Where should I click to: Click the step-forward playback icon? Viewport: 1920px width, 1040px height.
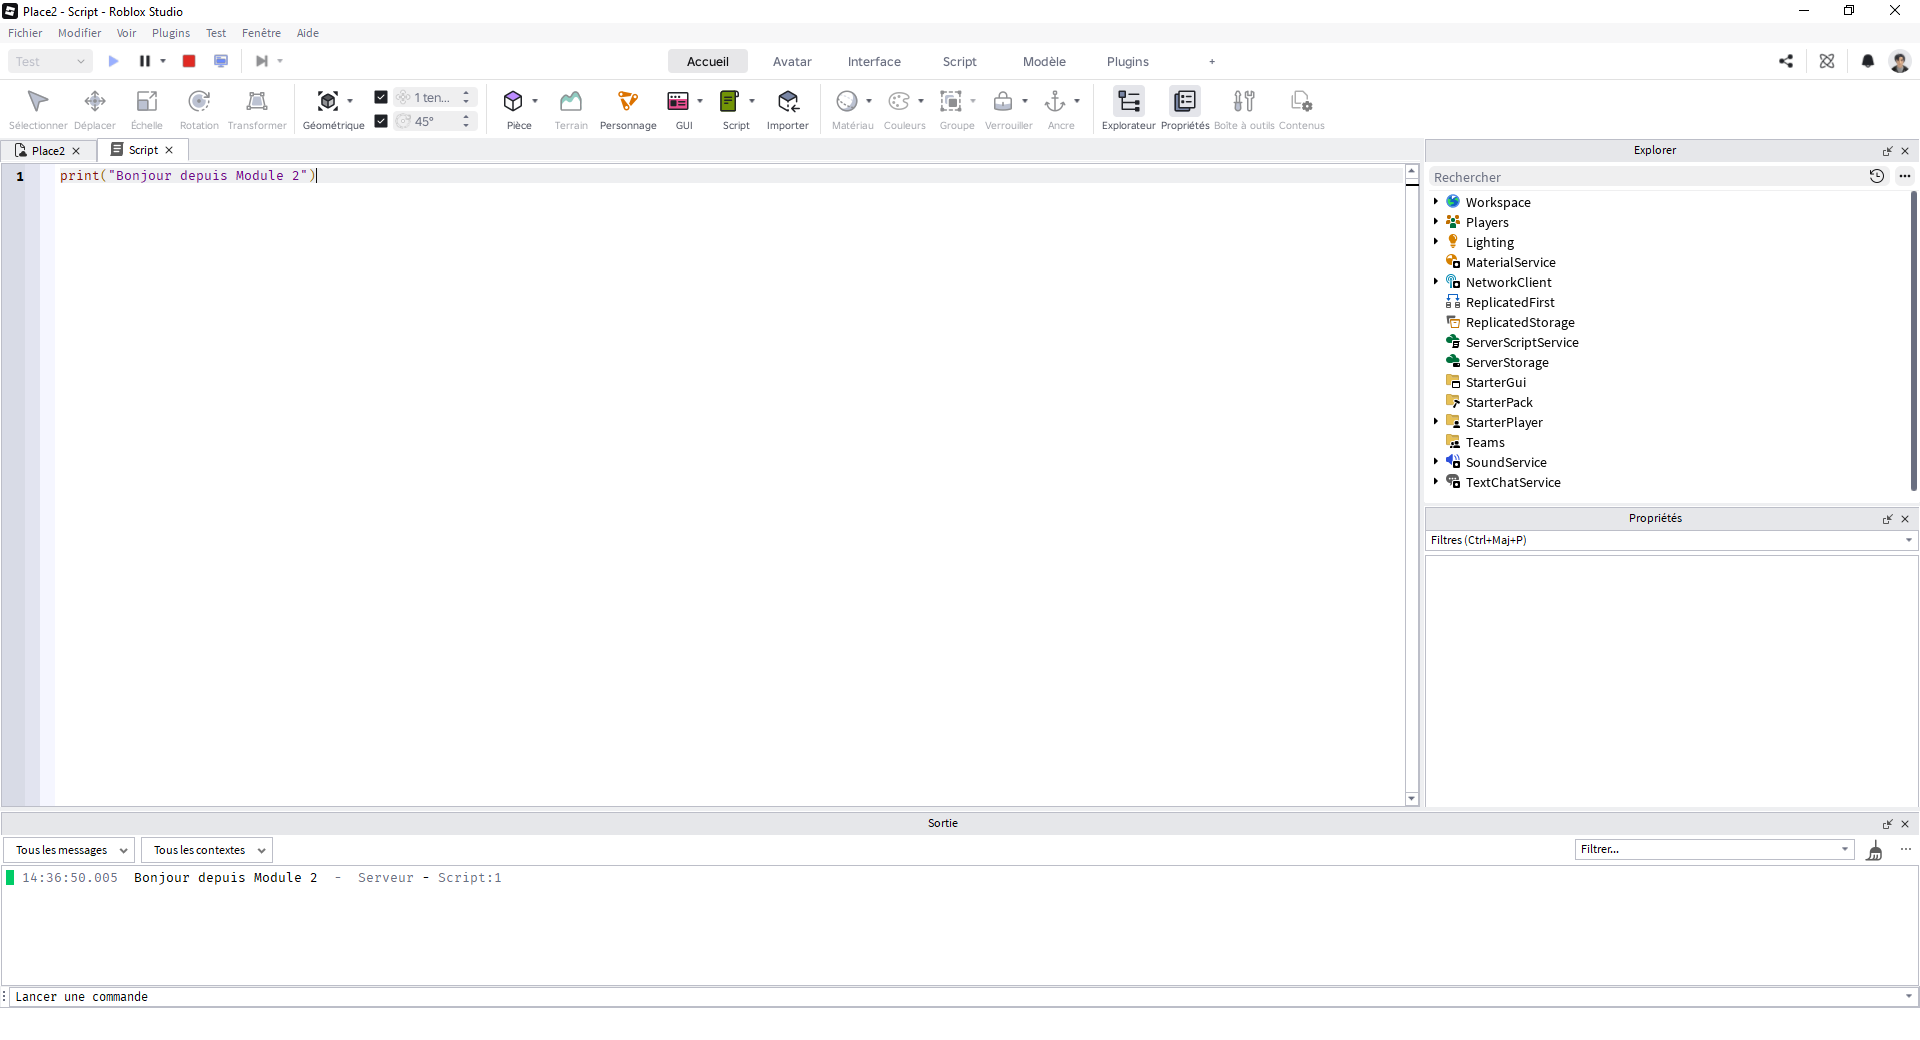coord(261,61)
